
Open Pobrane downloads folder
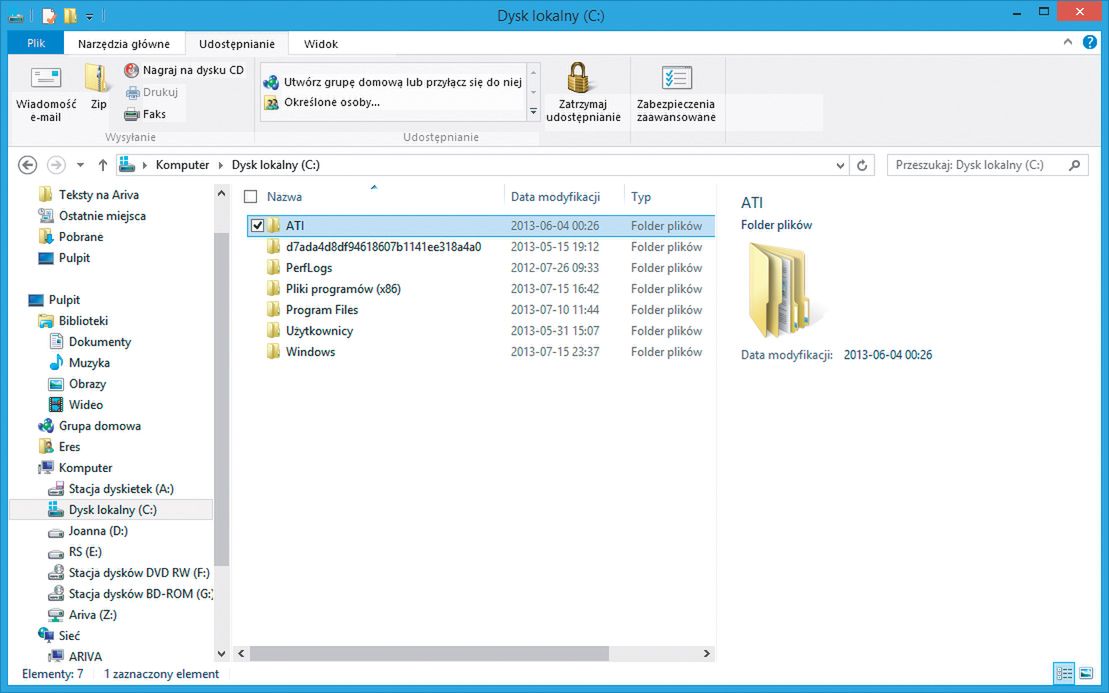(81, 237)
